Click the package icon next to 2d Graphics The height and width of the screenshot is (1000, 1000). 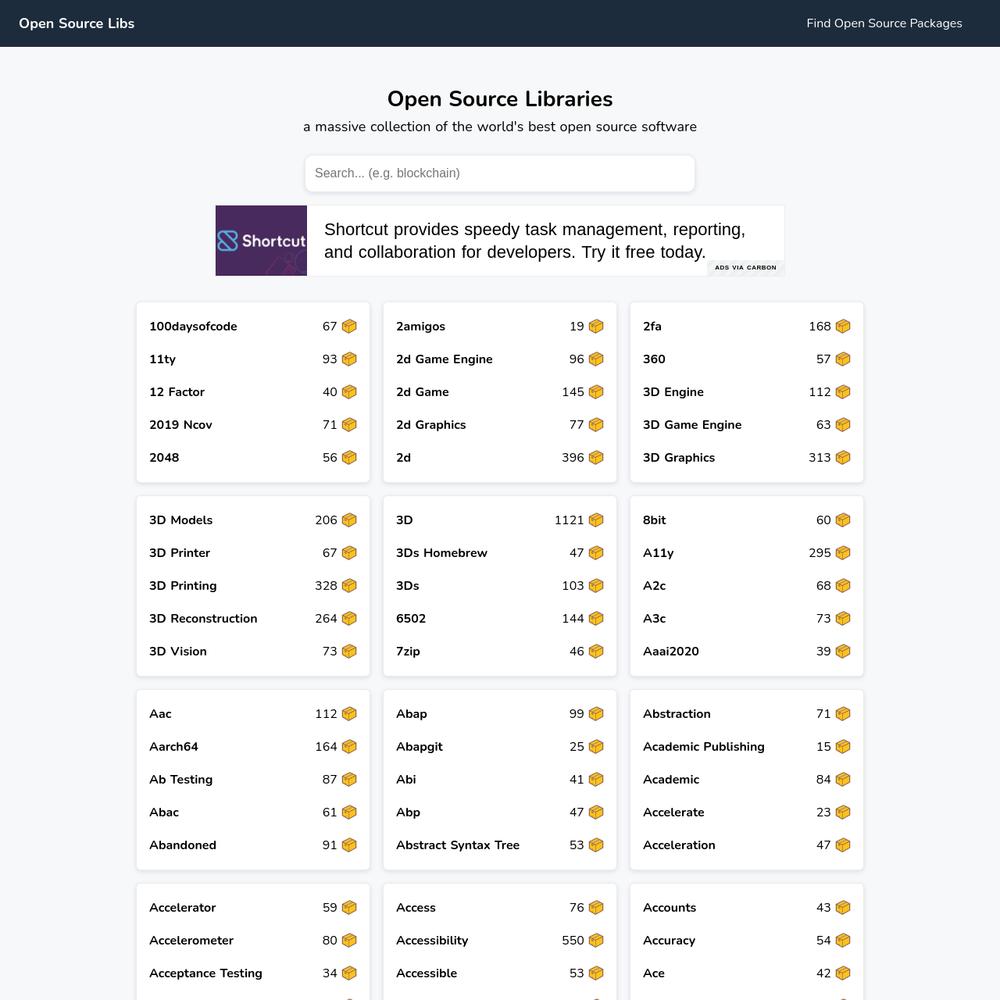tap(596, 425)
